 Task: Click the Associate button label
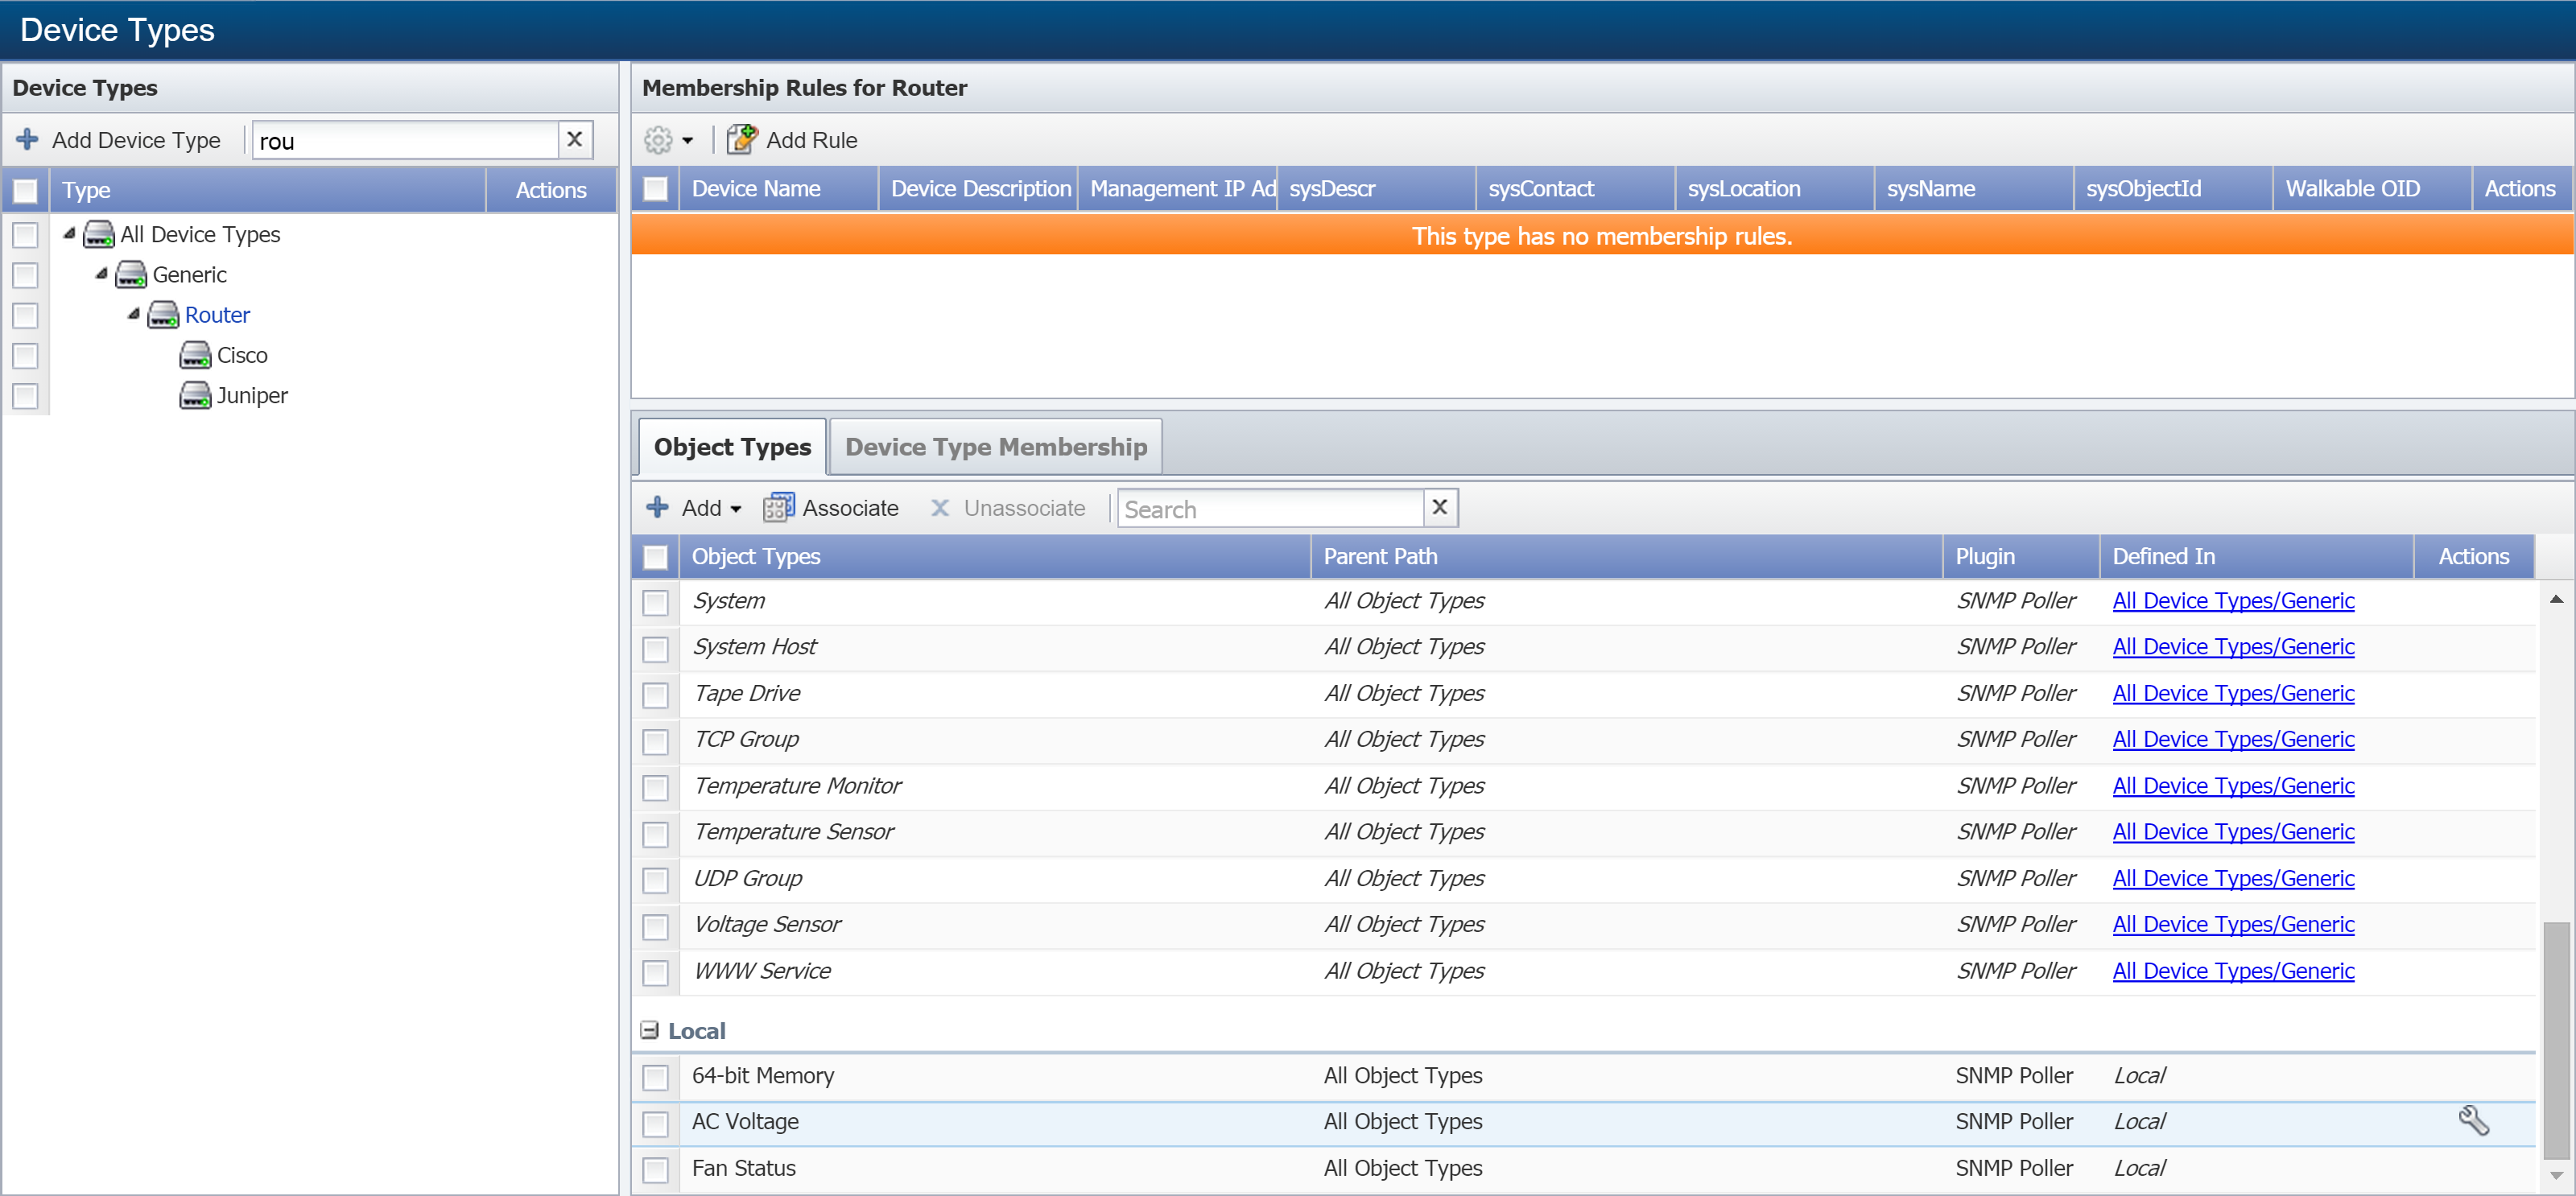(850, 508)
